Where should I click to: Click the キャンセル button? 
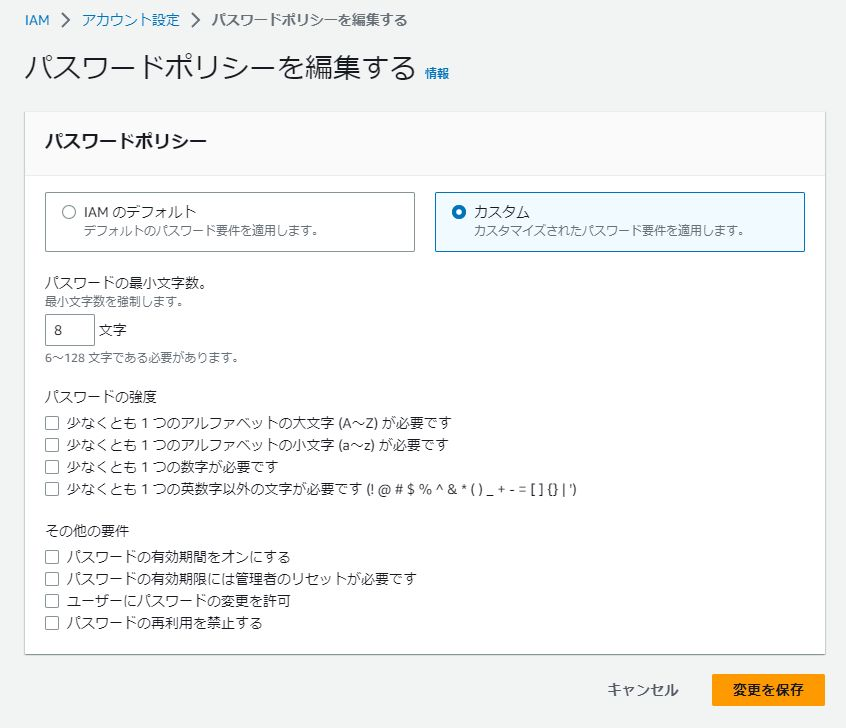tap(642, 690)
